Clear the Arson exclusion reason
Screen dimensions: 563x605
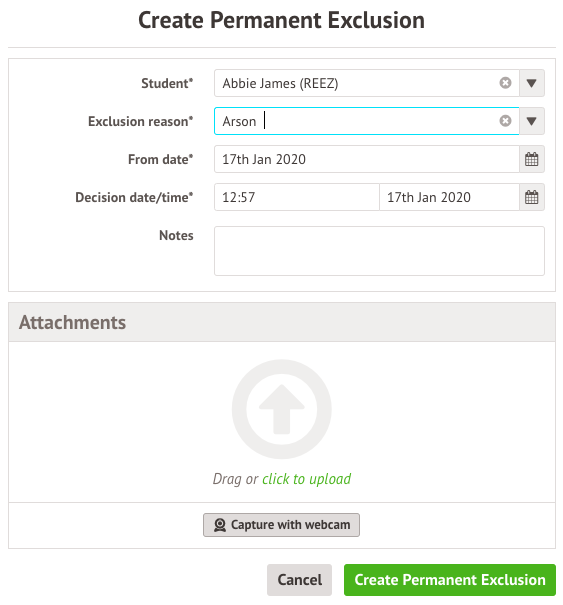(505, 121)
